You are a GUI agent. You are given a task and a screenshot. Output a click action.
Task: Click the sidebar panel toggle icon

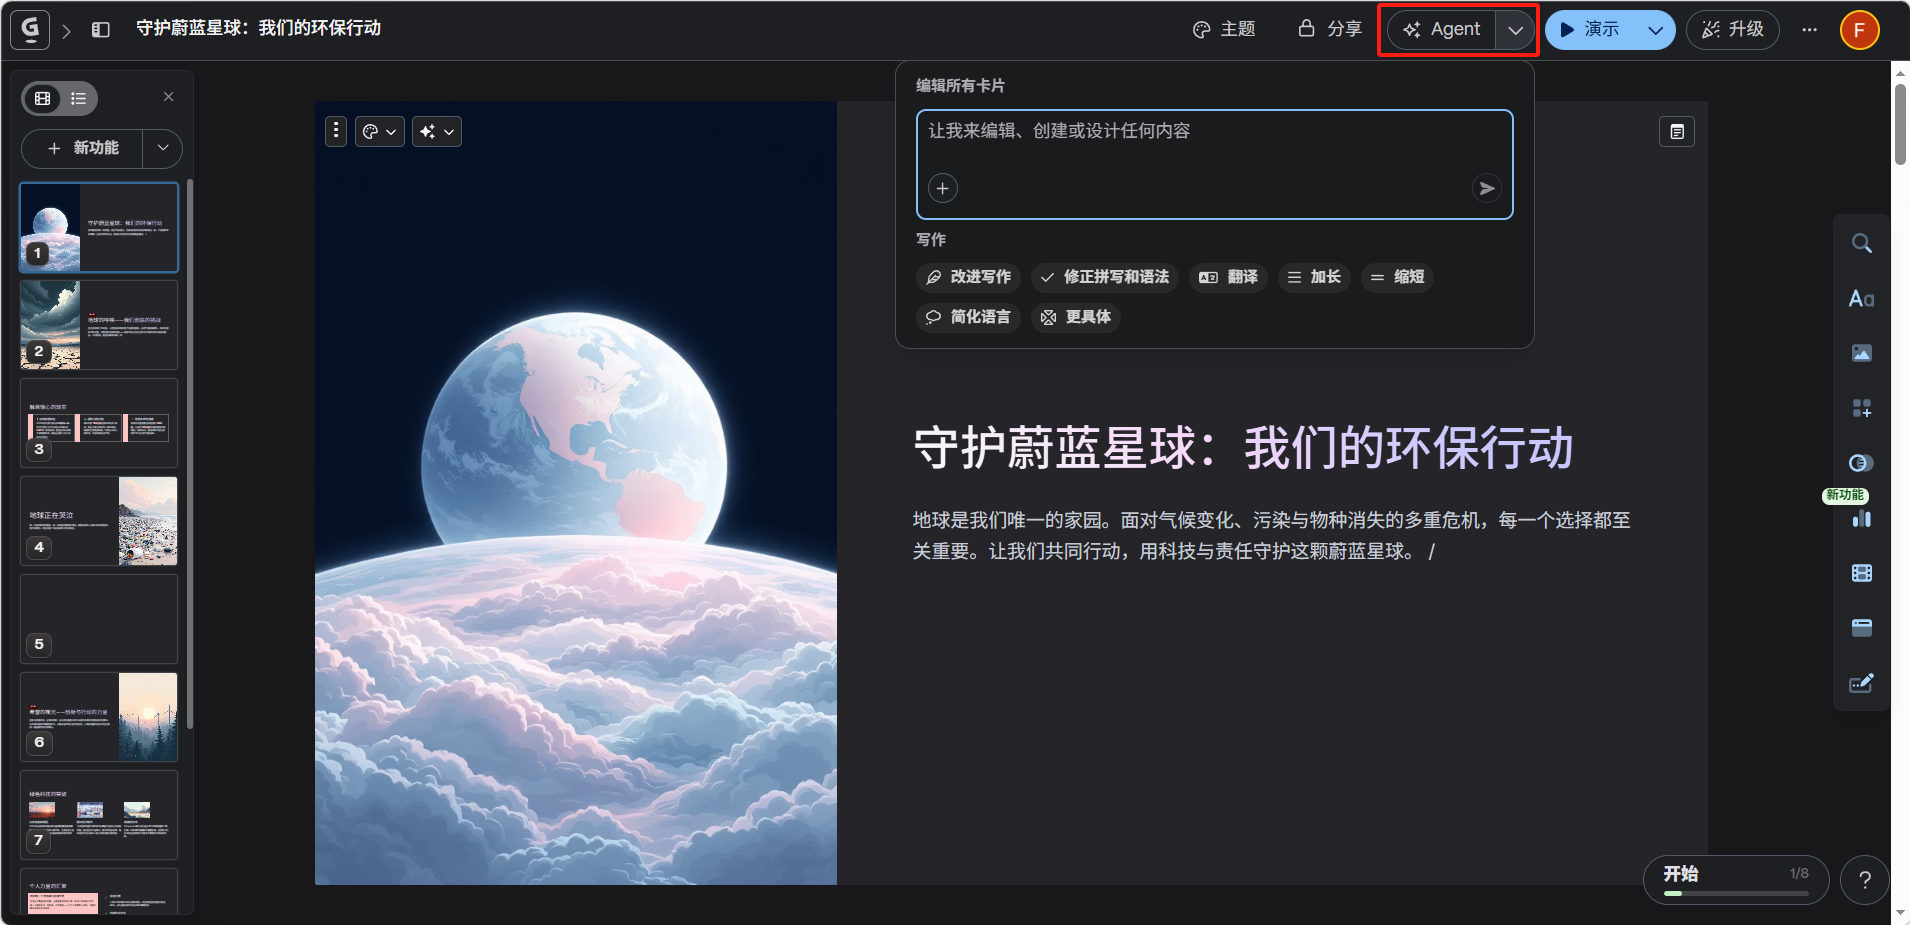tap(101, 30)
